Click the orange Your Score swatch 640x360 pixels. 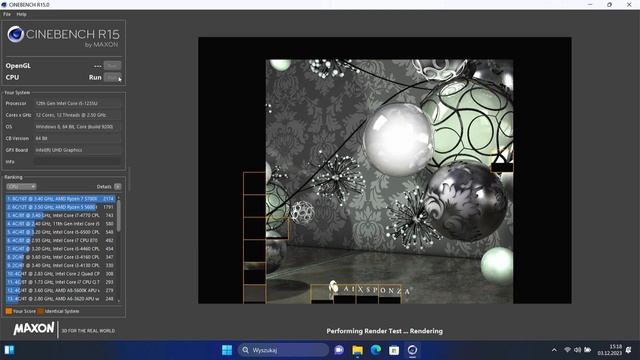(9, 311)
